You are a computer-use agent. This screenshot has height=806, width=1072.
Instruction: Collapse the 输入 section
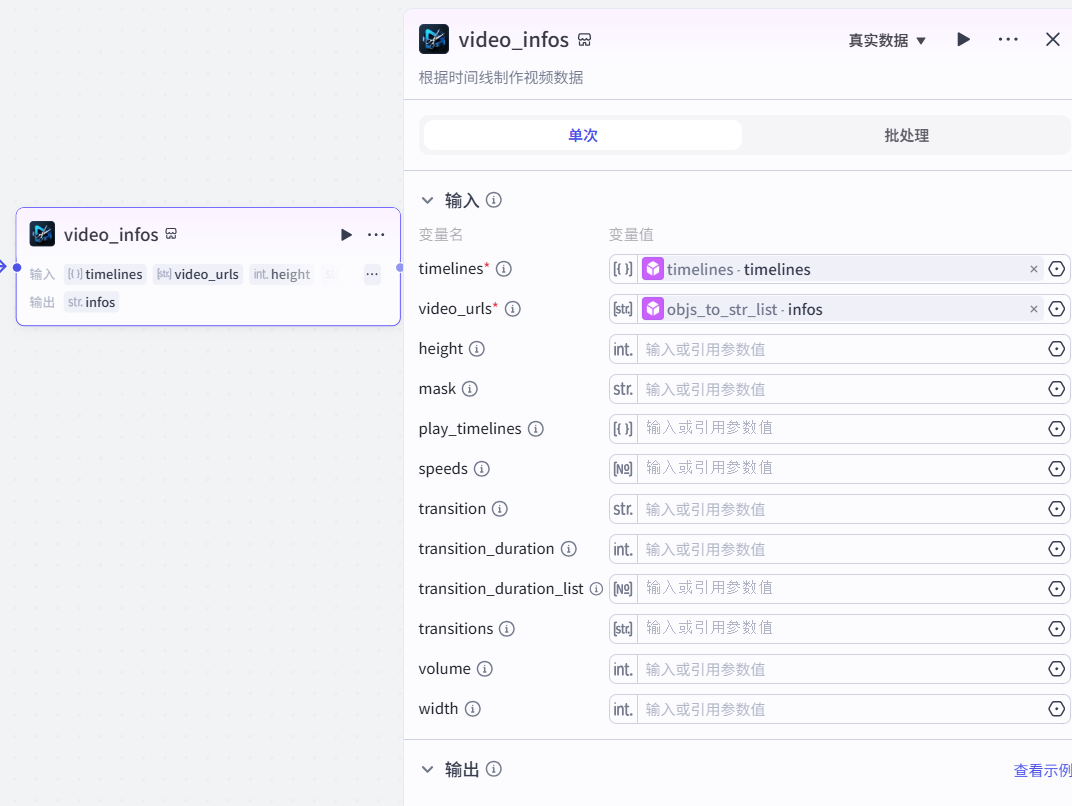click(427, 200)
